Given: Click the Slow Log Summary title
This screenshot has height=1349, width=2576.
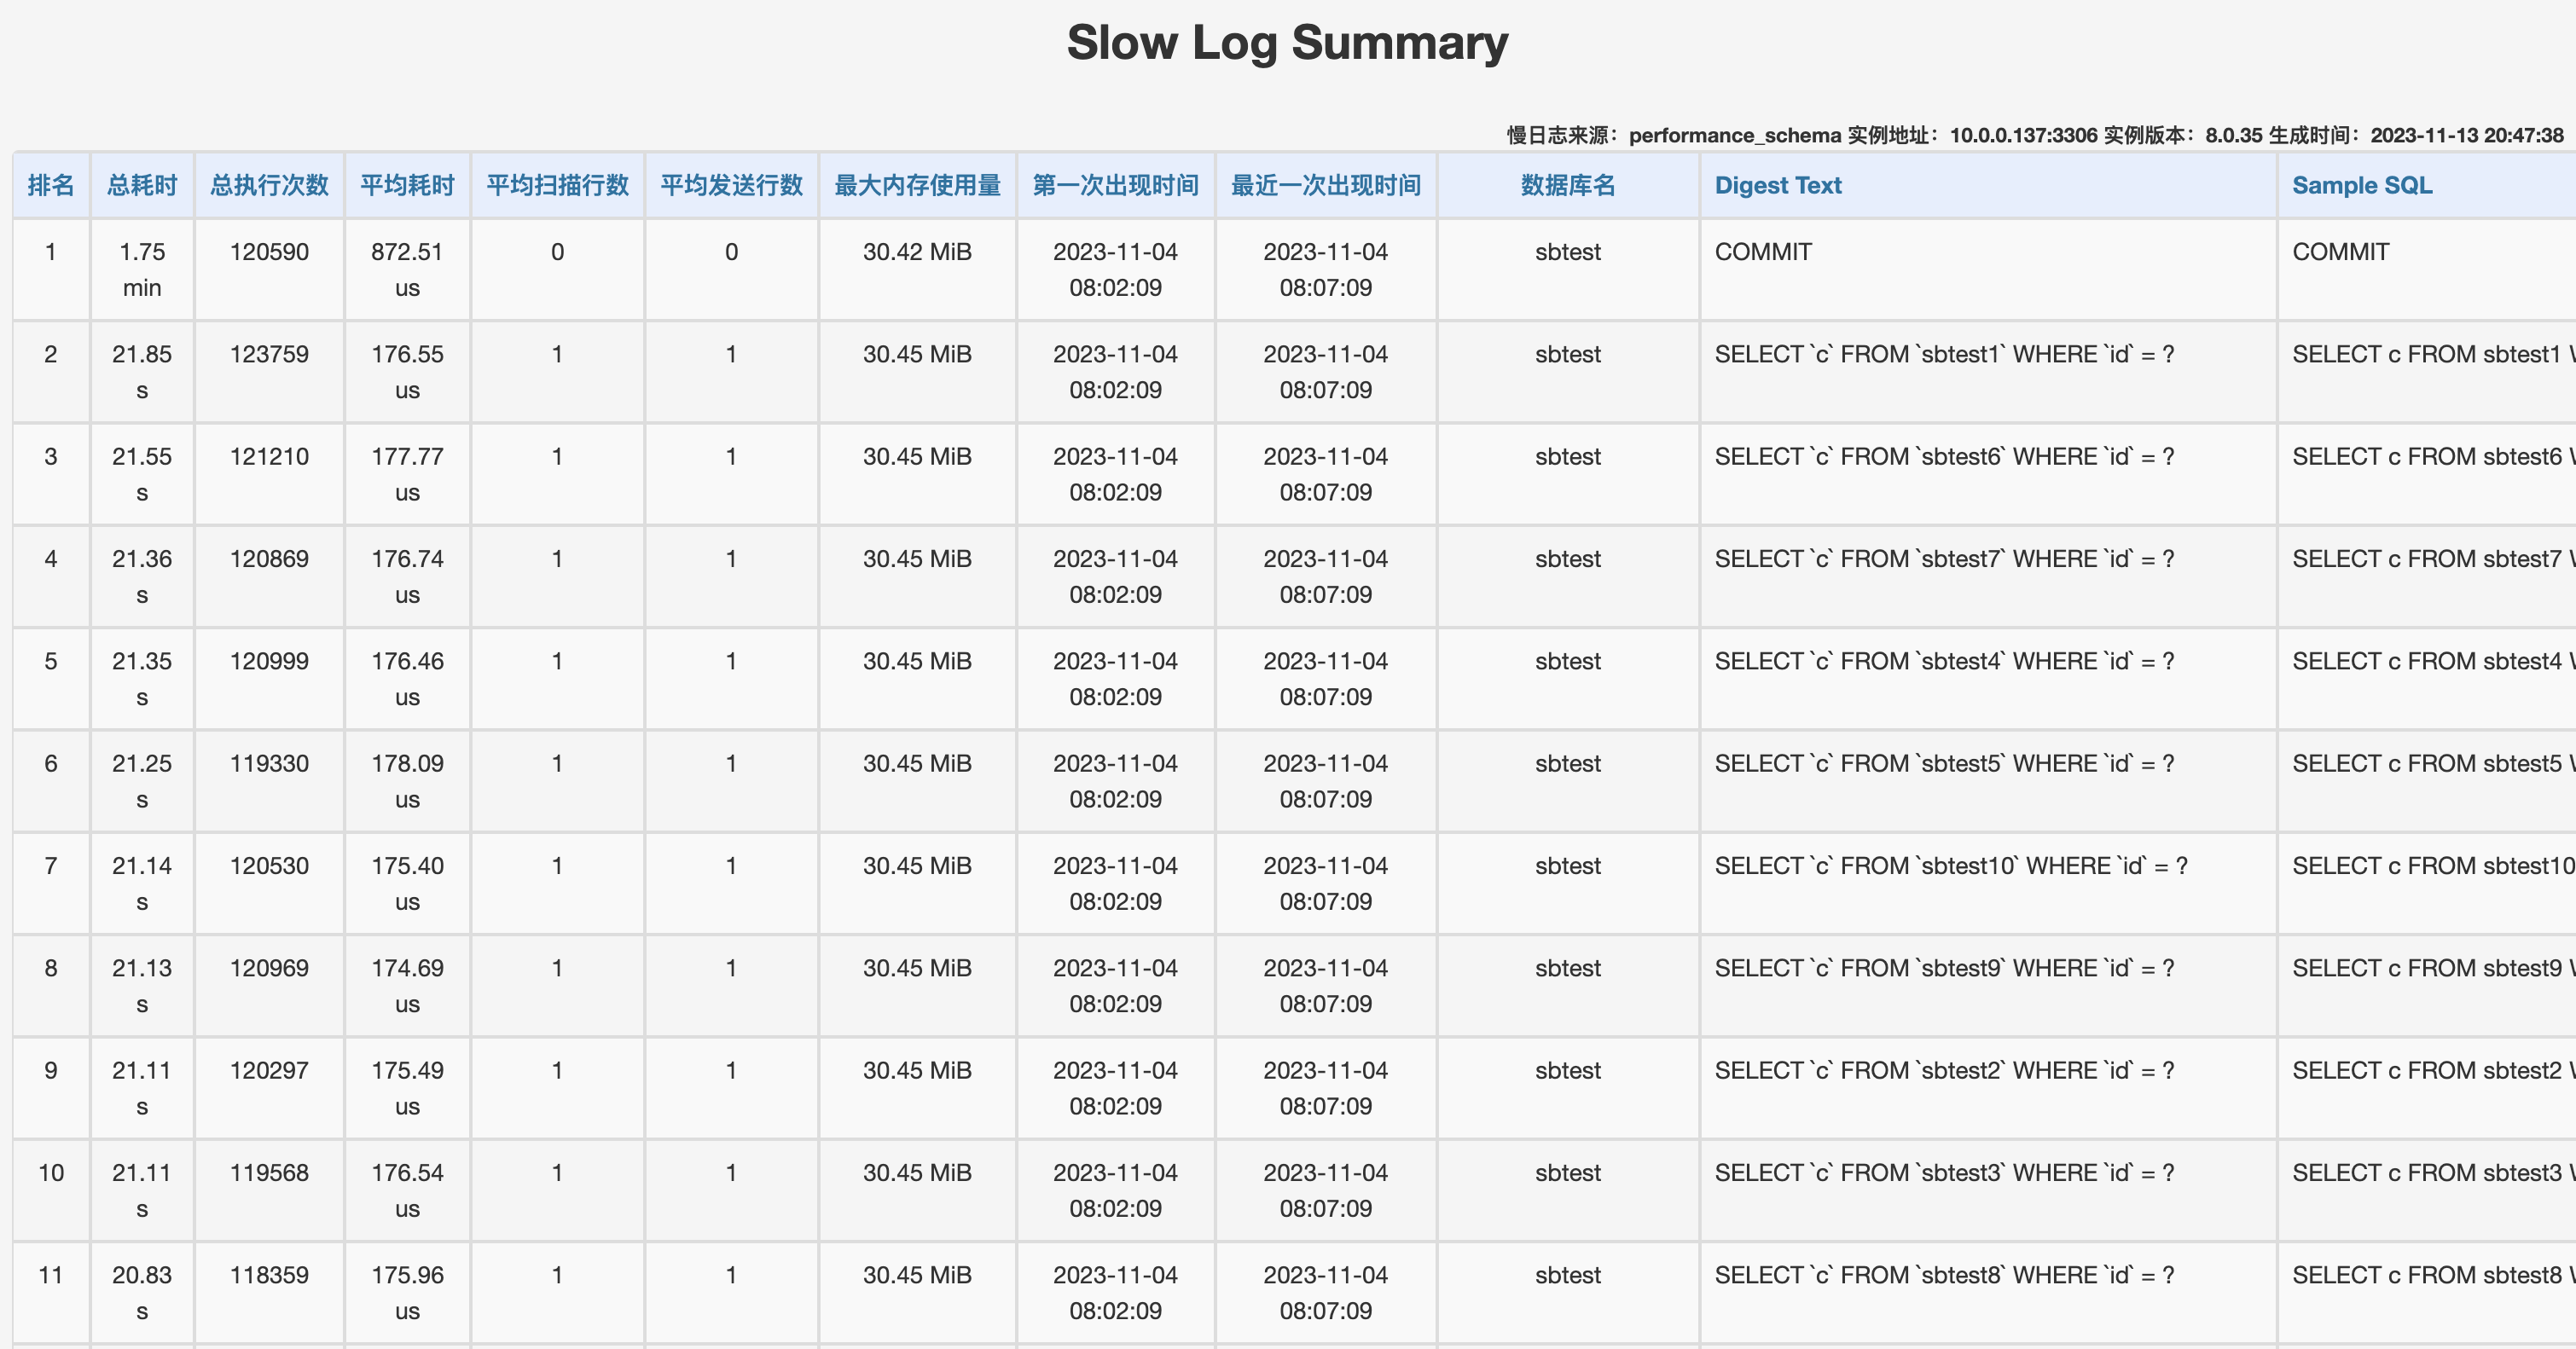Looking at the screenshot, I should click(1287, 42).
